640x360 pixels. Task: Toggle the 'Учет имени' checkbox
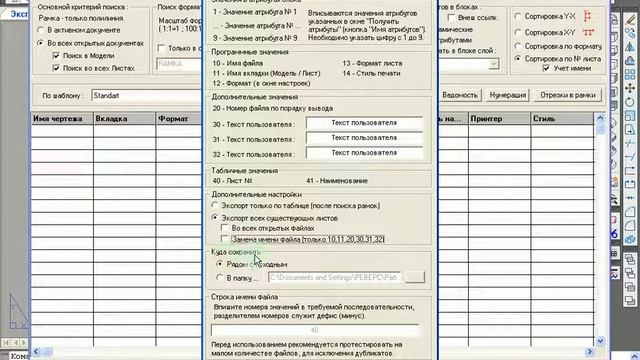(x=546, y=68)
